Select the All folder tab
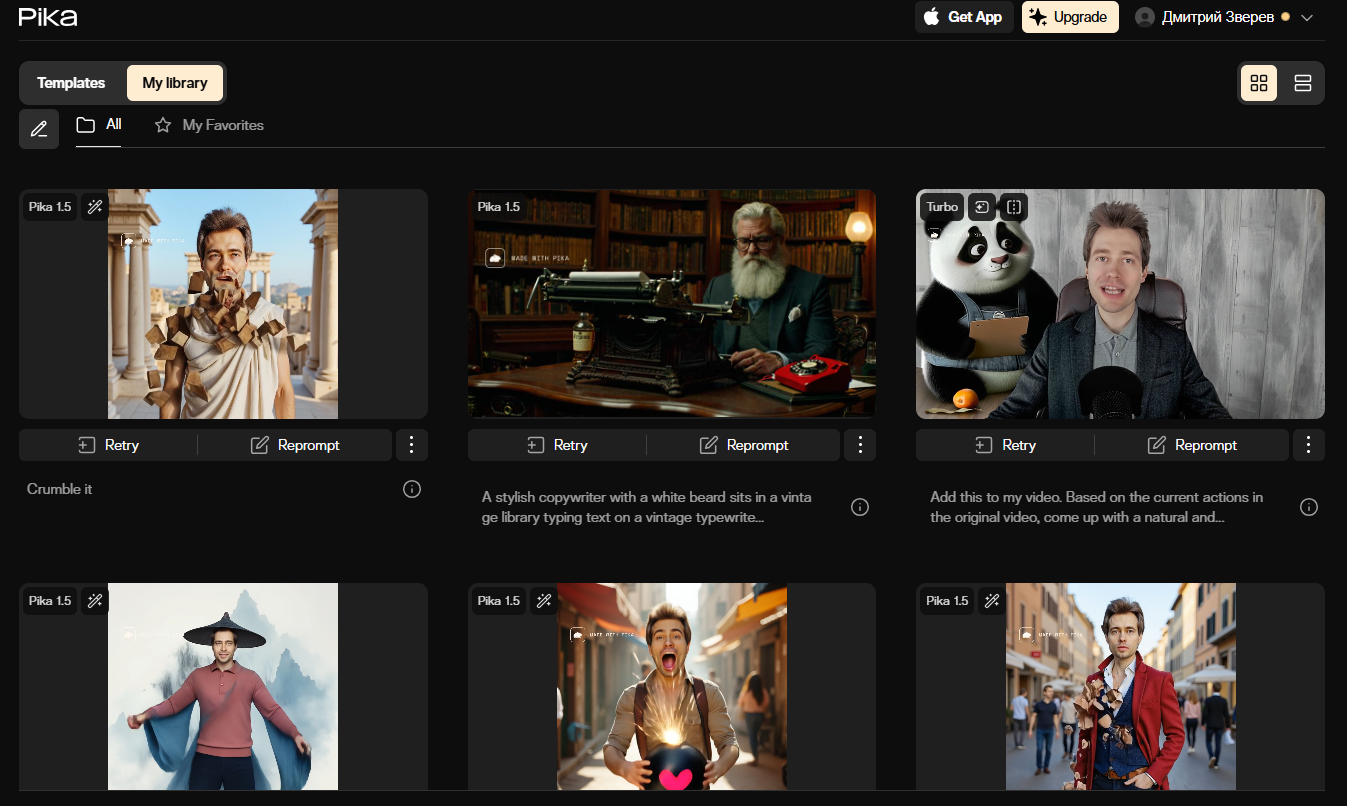Image resolution: width=1347 pixels, height=806 pixels. pos(100,125)
